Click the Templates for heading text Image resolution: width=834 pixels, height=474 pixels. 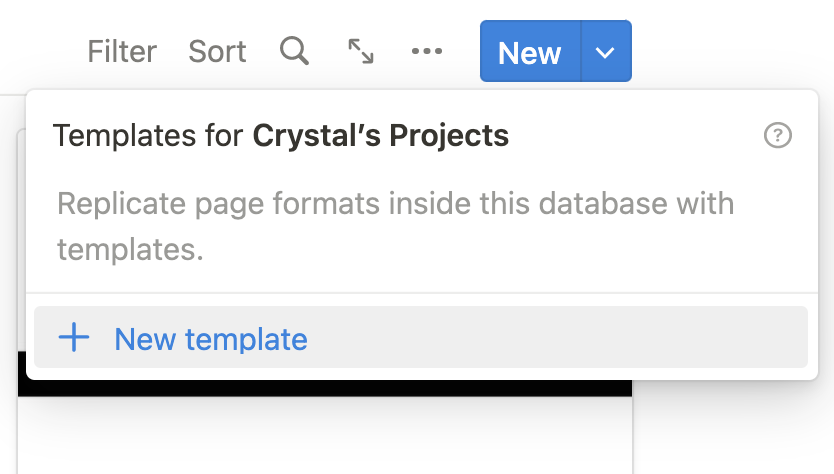coord(148,135)
